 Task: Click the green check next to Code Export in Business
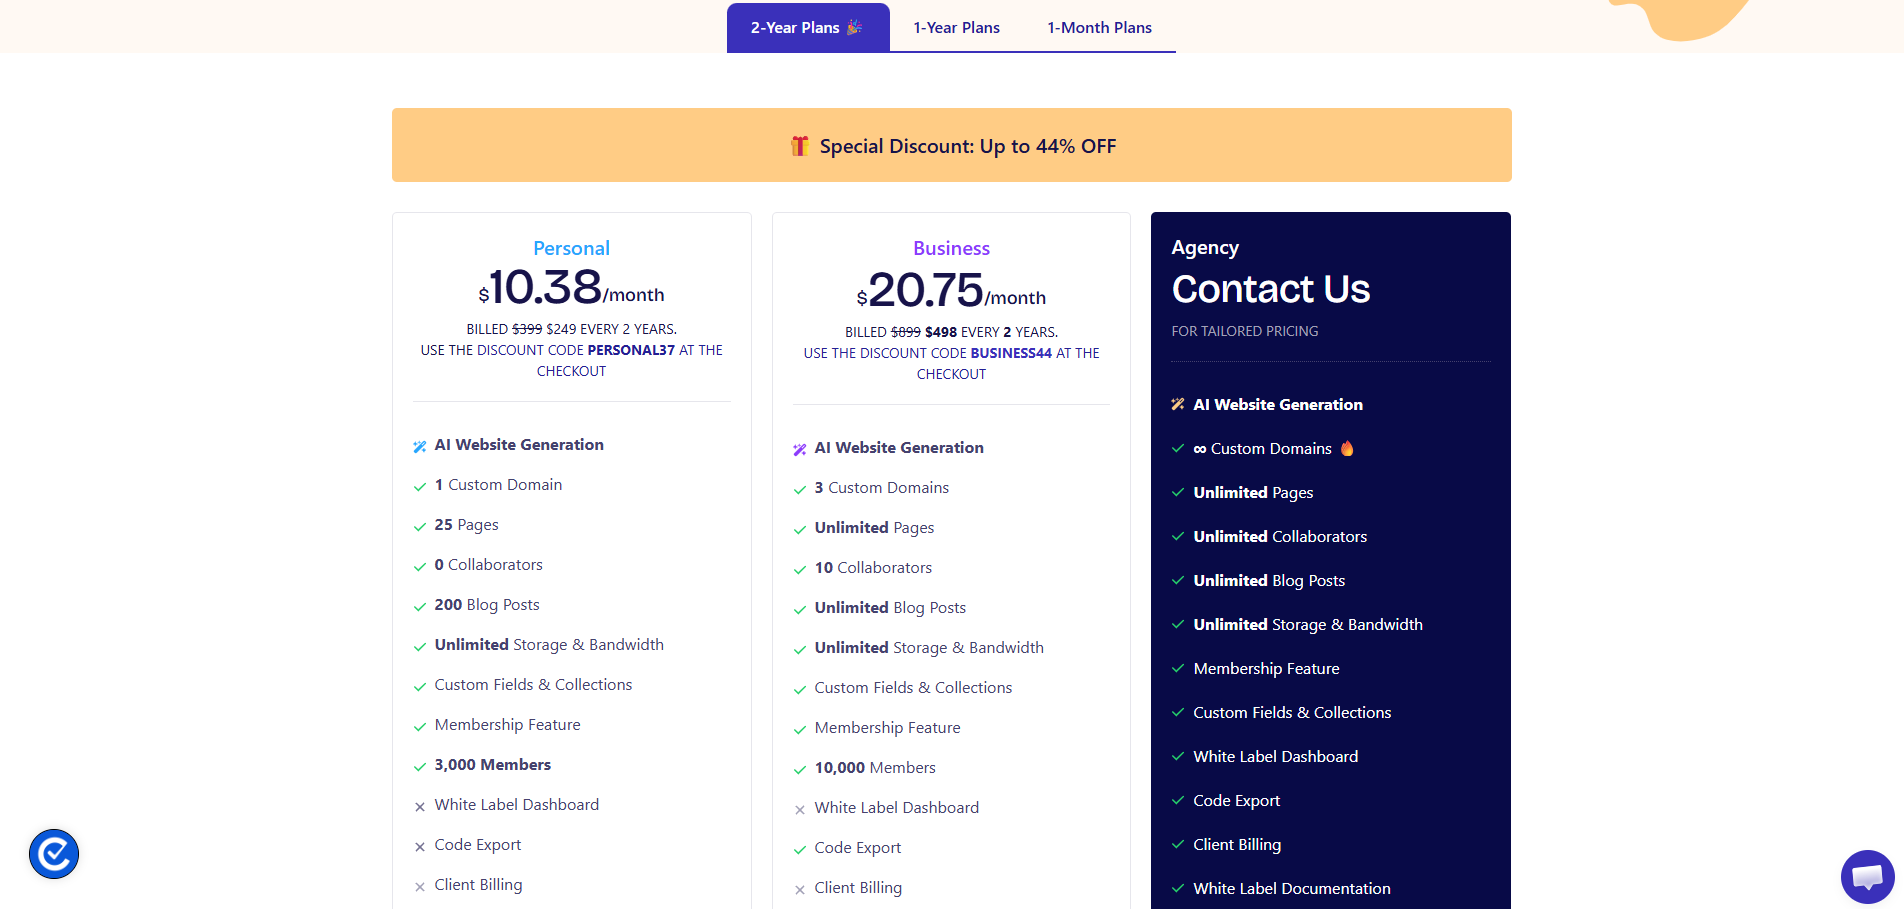point(800,849)
